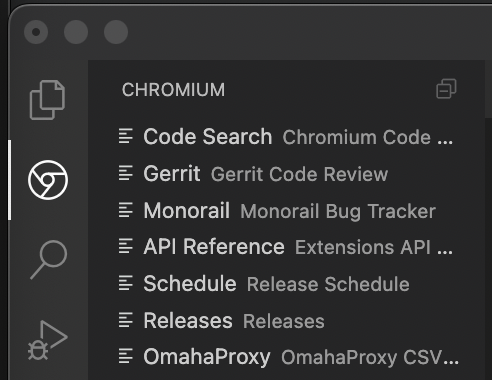The height and width of the screenshot is (380, 492).
Task: Open the Code Search link
Action: click(x=286, y=137)
